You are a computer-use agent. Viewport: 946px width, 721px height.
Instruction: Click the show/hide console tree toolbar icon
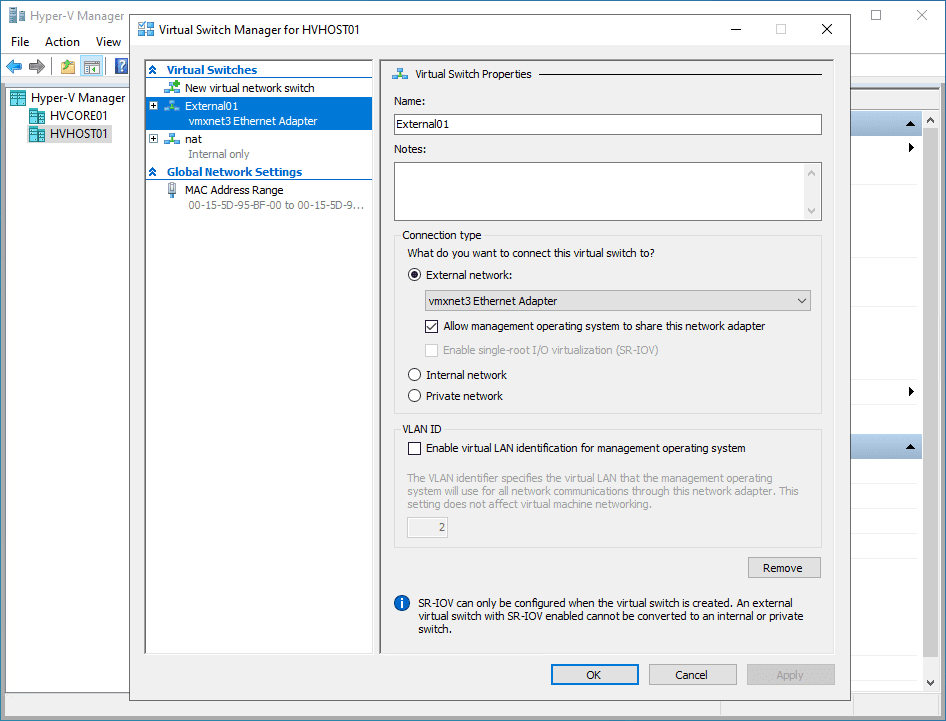tap(92, 66)
